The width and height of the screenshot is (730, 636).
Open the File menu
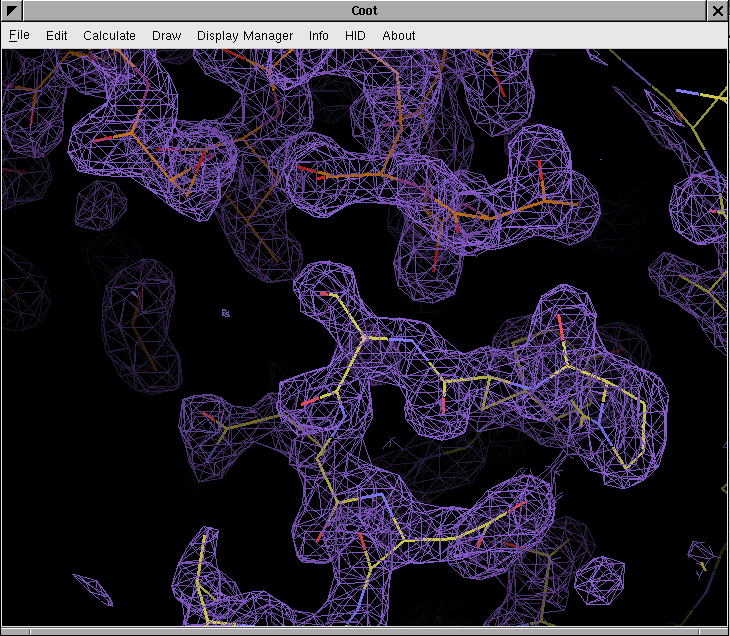coord(19,35)
